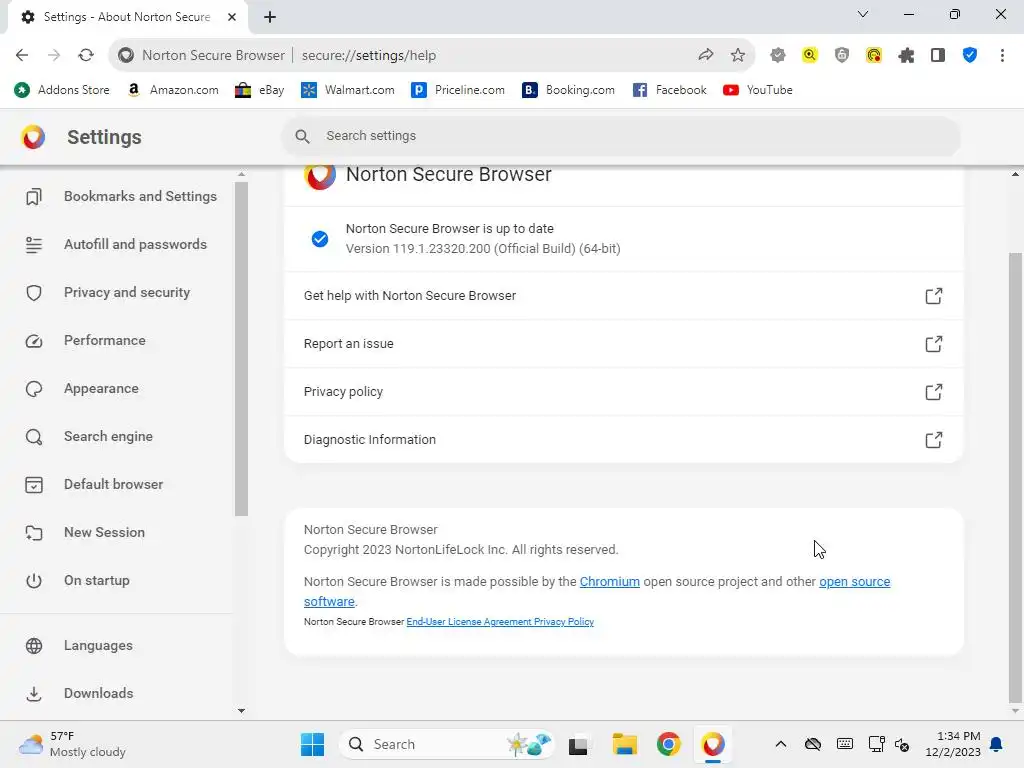Open Get help with Norton Secure Browser

click(x=624, y=296)
